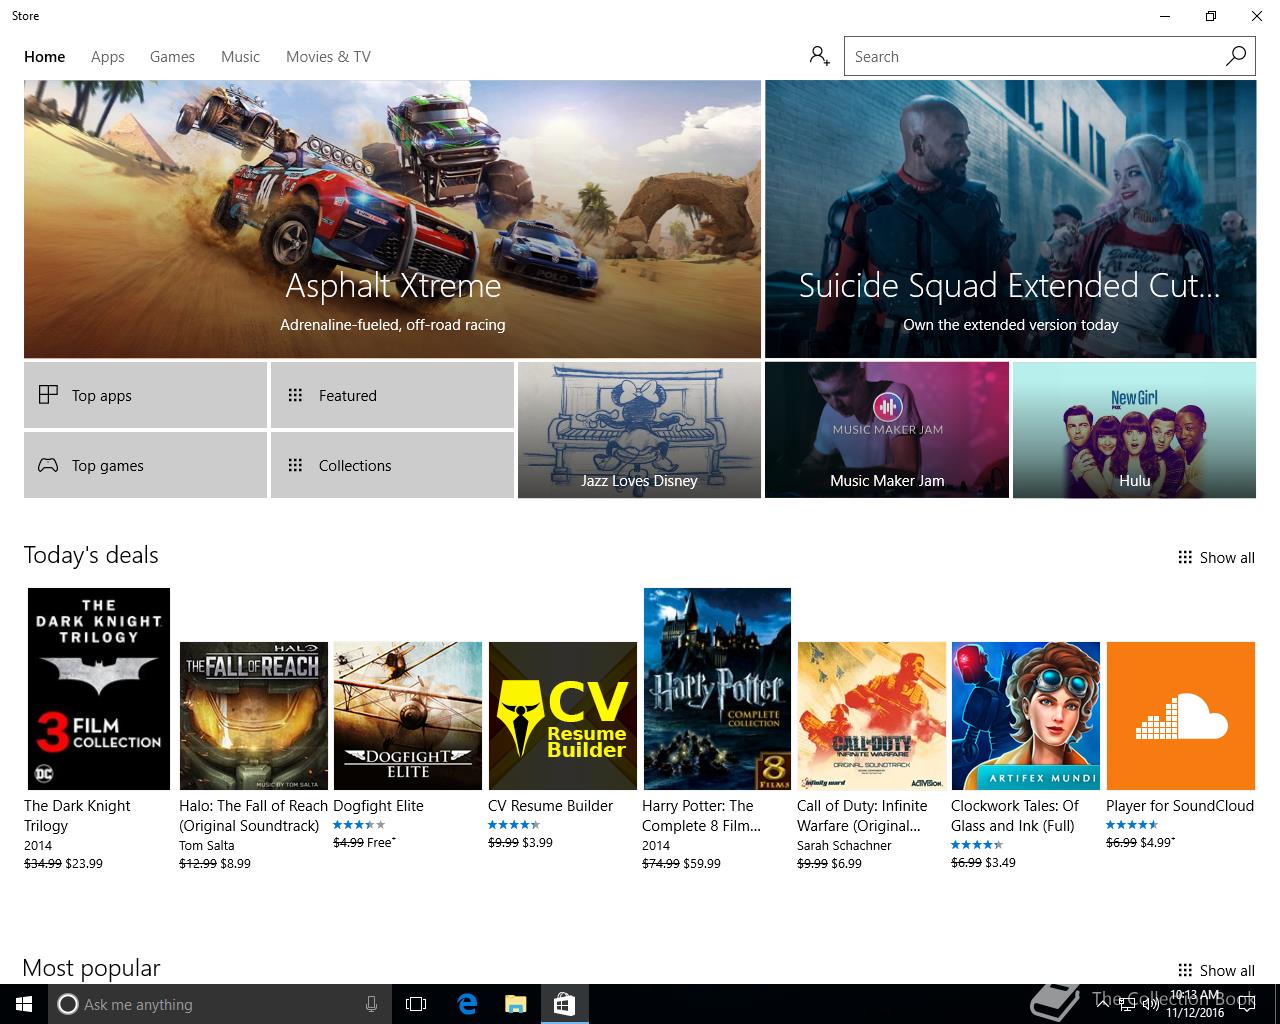Viewport: 1280px width, 1024px height.
Task: Open the Music Maker Jam tile
Action: coord(886,430)
